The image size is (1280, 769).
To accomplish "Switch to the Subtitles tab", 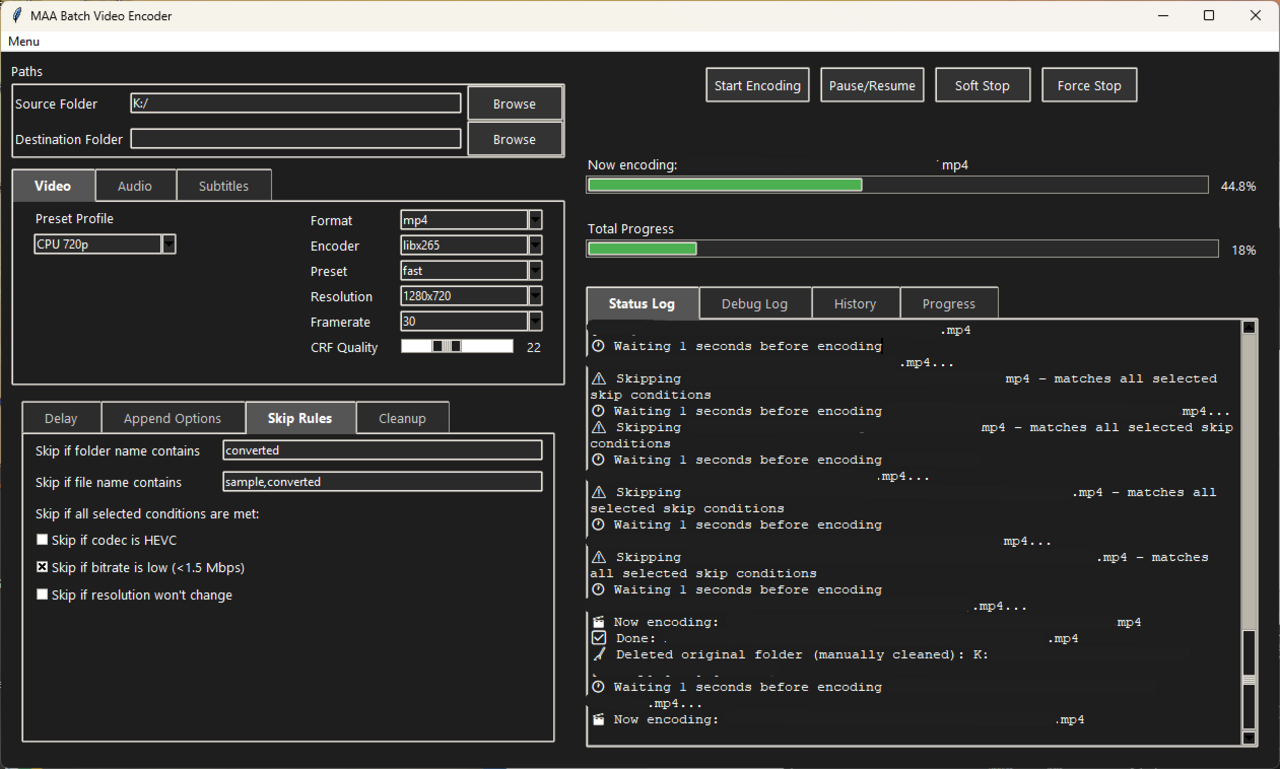I will click(x=224, y=186).
